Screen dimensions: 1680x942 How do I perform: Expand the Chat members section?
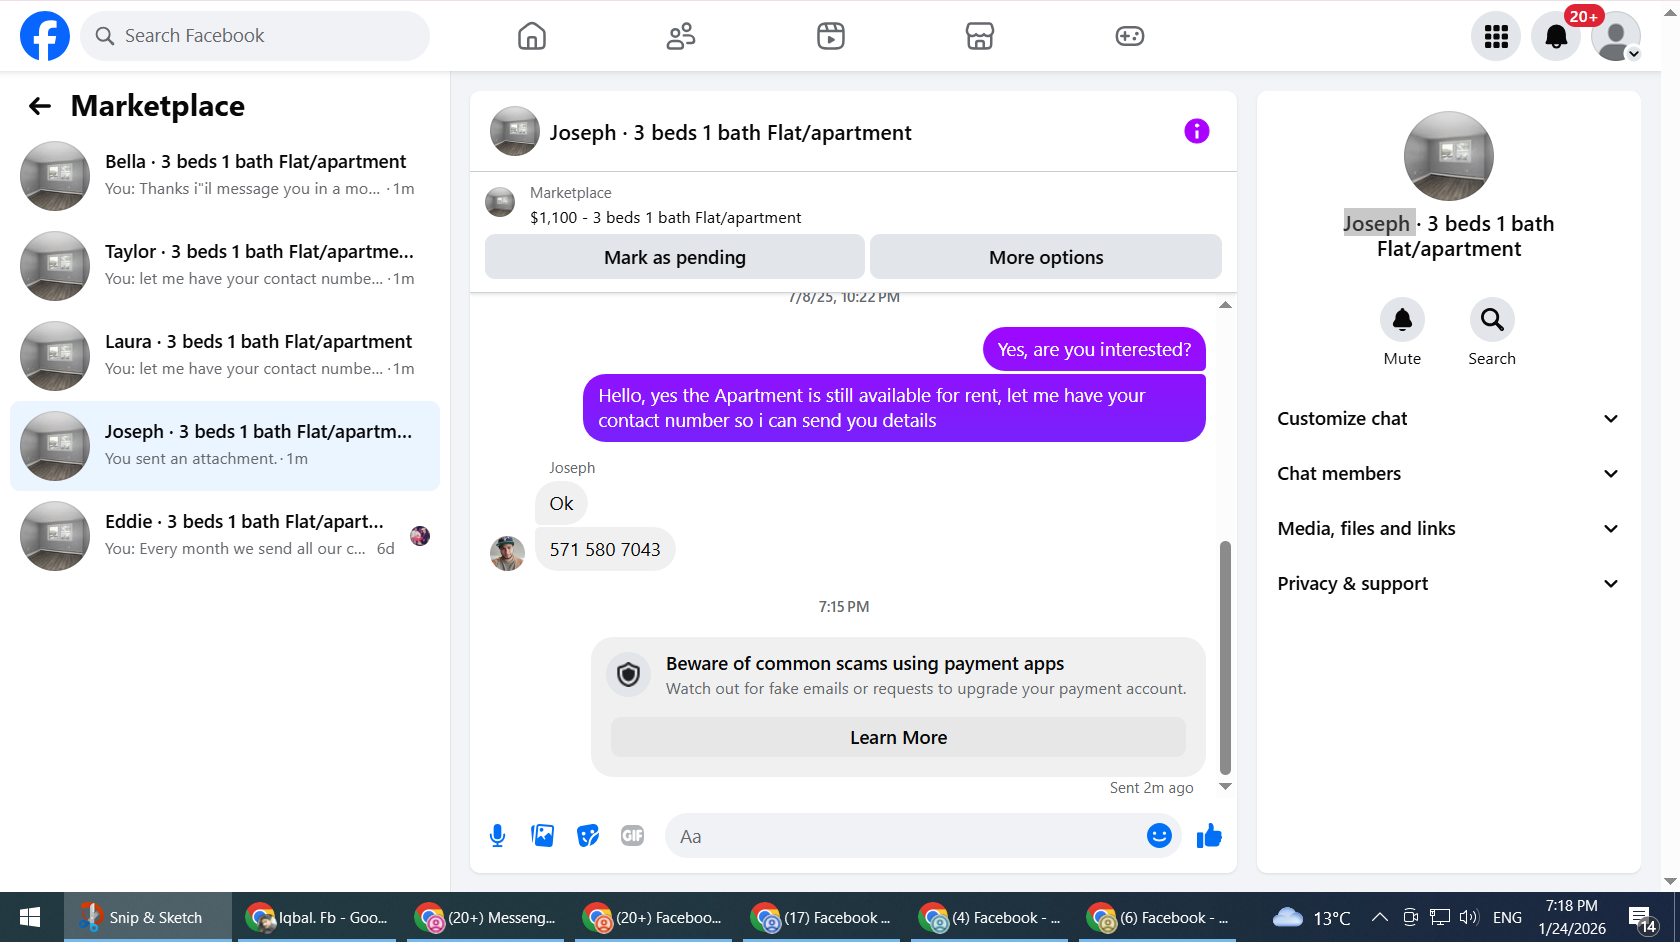[1448, 474]
